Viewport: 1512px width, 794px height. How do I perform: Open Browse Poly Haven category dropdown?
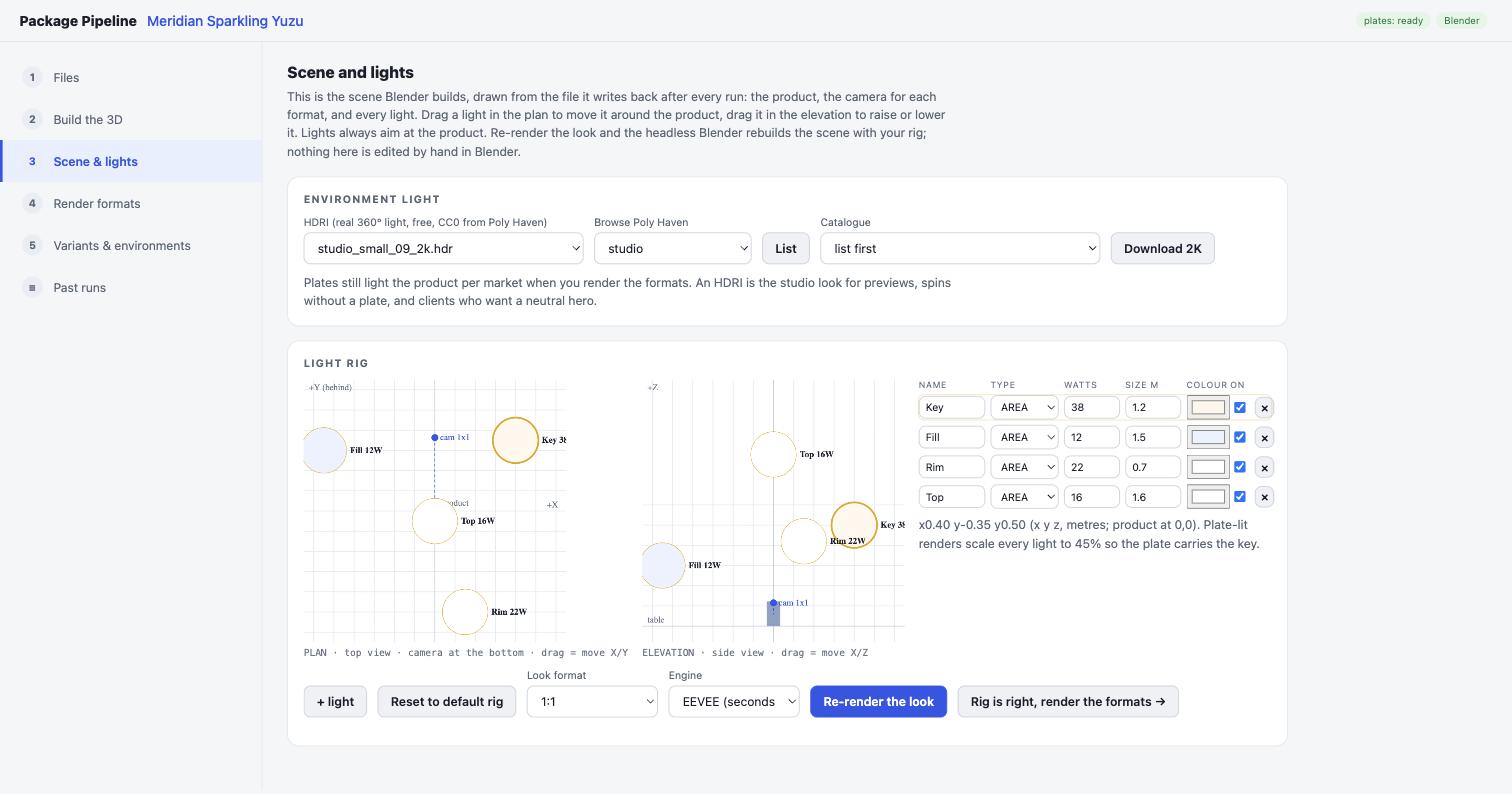tap(673, 249)
